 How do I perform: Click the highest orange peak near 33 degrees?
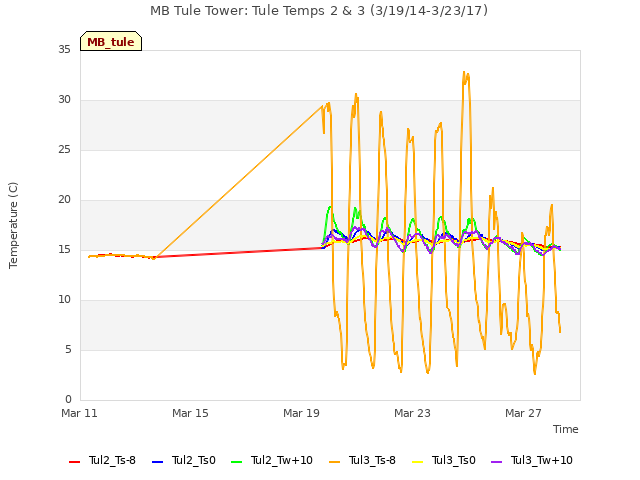[464, 72]
